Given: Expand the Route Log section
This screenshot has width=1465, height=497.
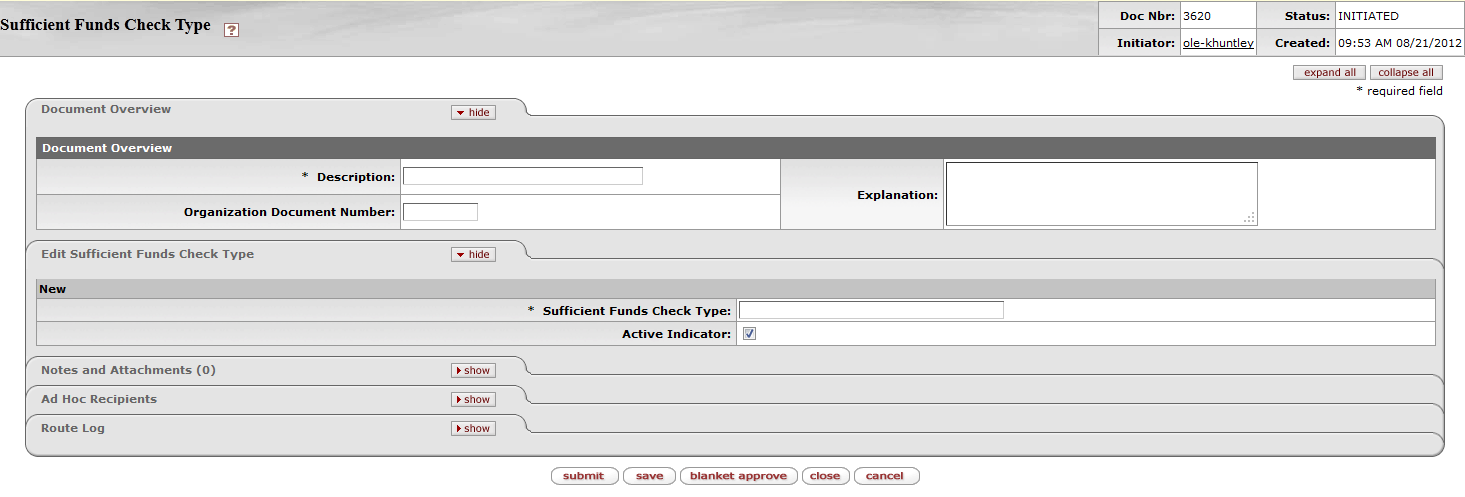Looking at the screenshot, I should [473, 429].
